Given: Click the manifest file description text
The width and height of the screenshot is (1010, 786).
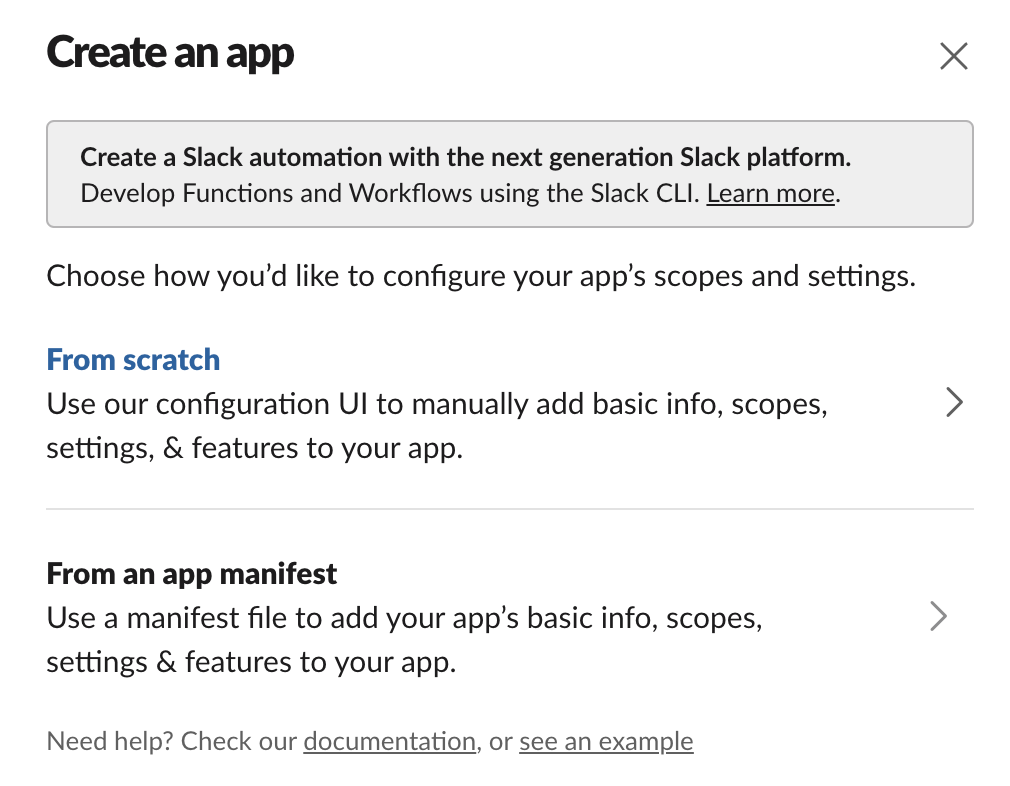Looking at the screenshot, I should coord(400,639).
